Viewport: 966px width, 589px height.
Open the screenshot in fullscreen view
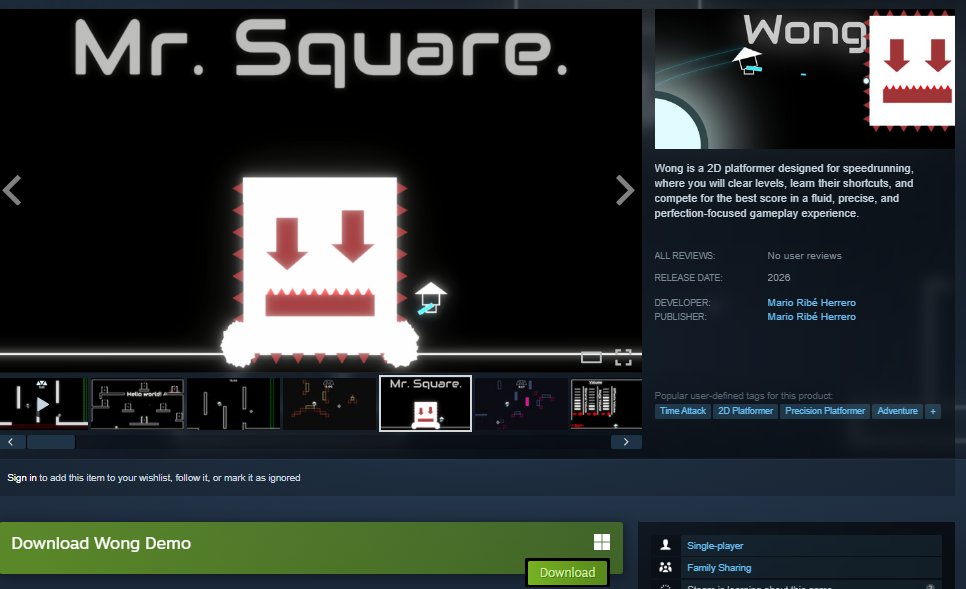[623, 357]
